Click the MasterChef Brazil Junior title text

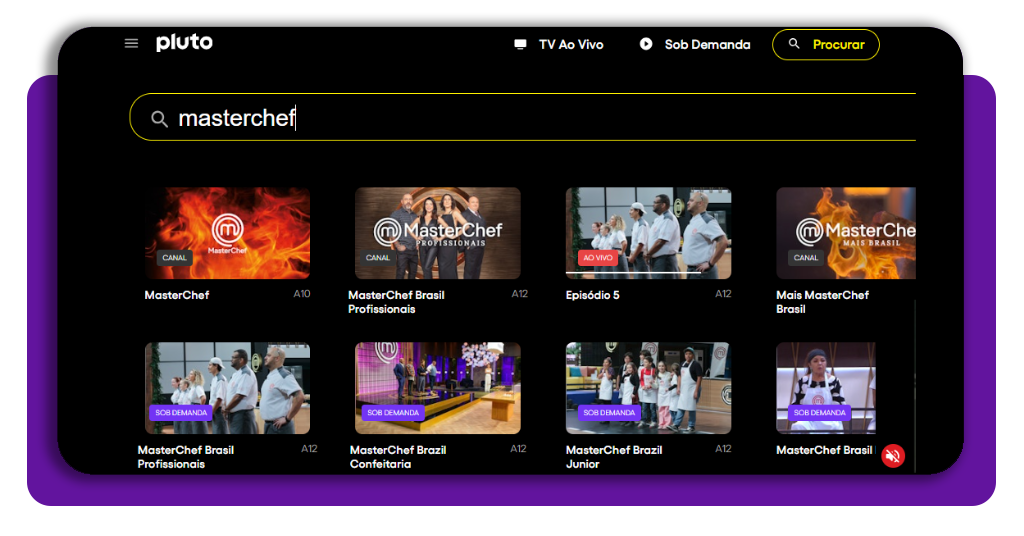click(614, 457)
